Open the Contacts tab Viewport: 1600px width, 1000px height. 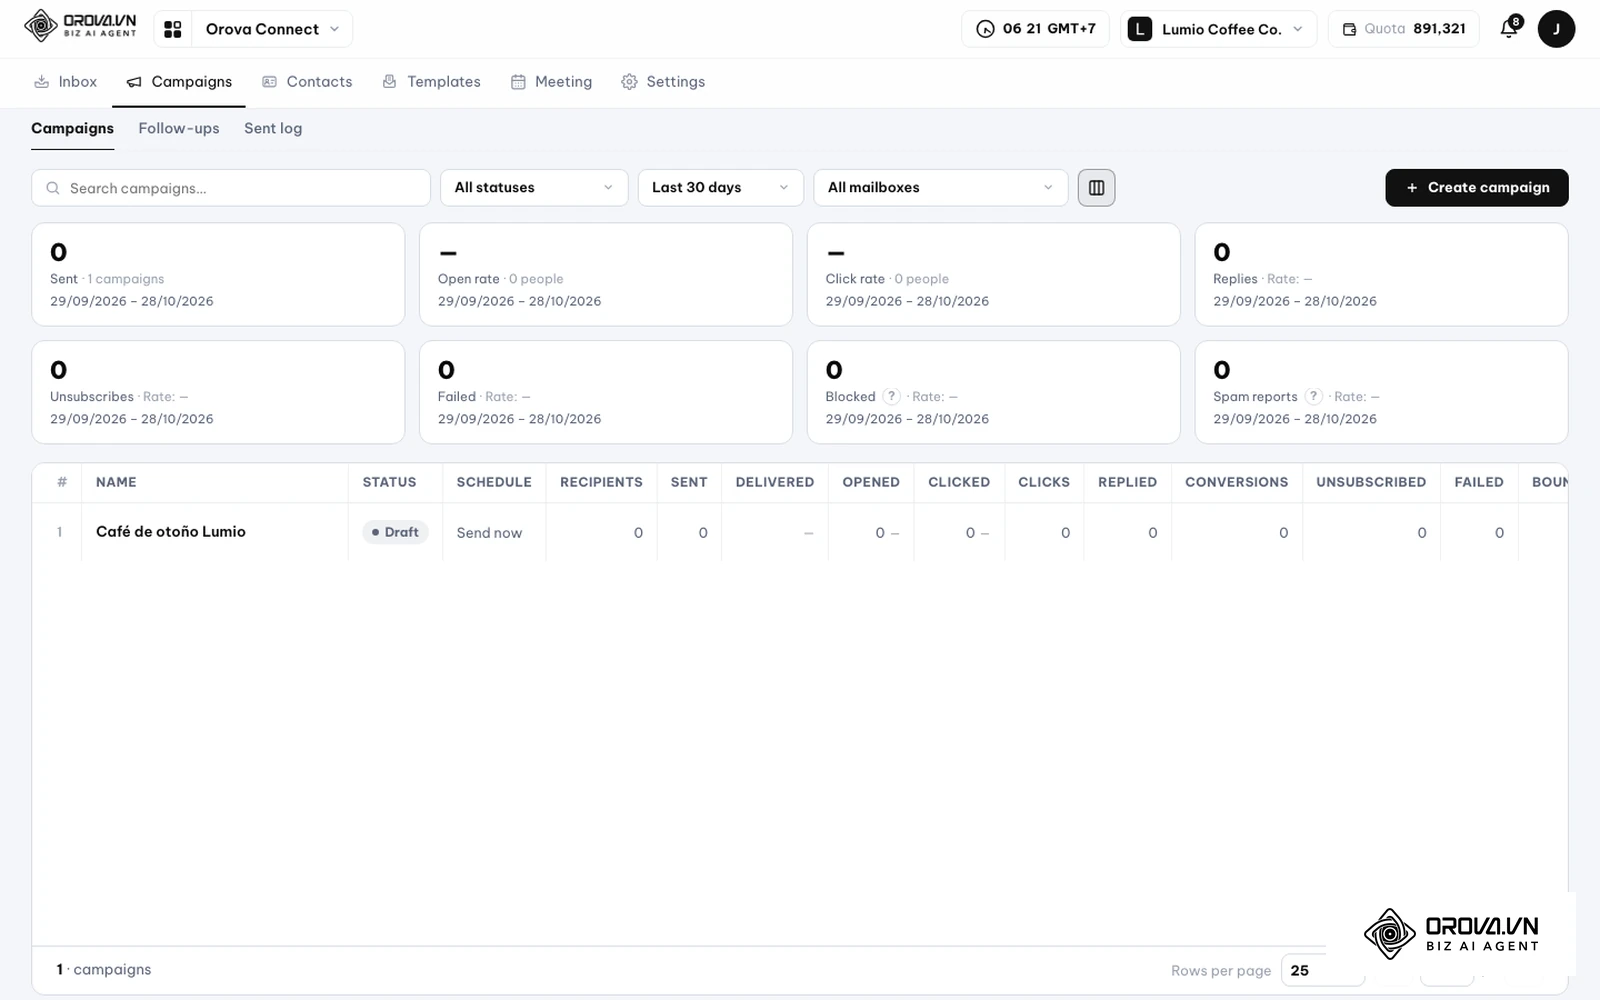[x=307, y=82]
